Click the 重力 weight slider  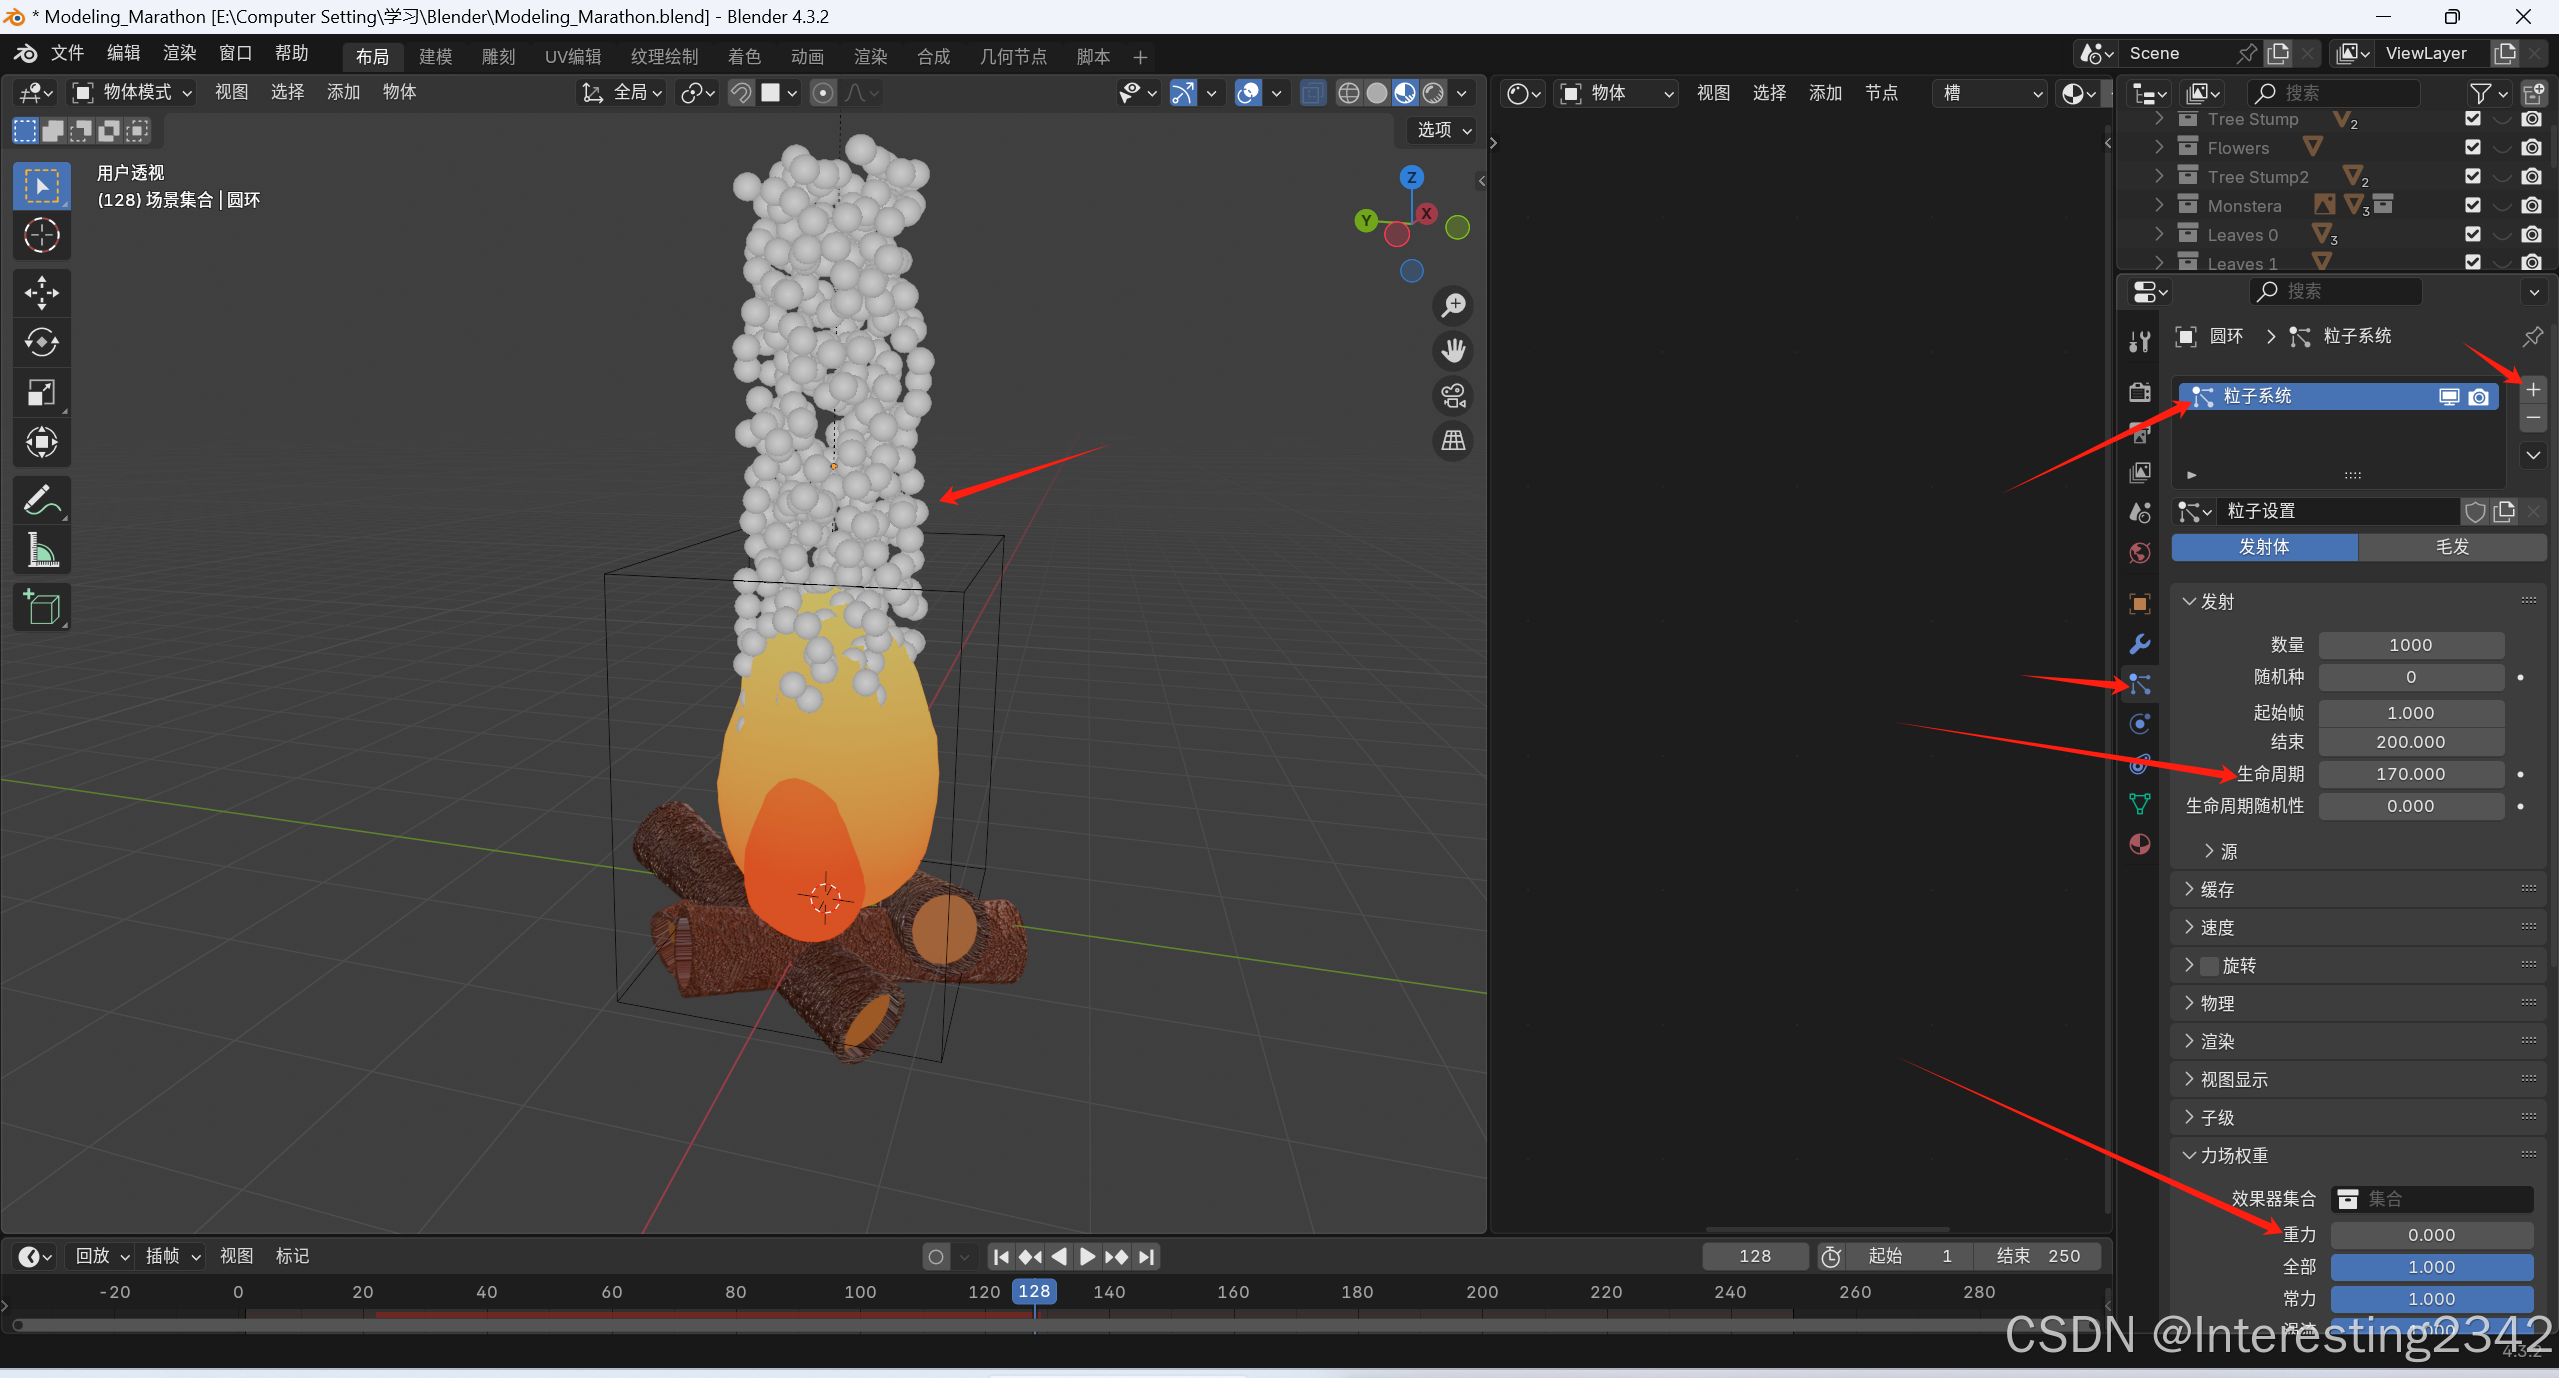click(x=2430, y=1235)
